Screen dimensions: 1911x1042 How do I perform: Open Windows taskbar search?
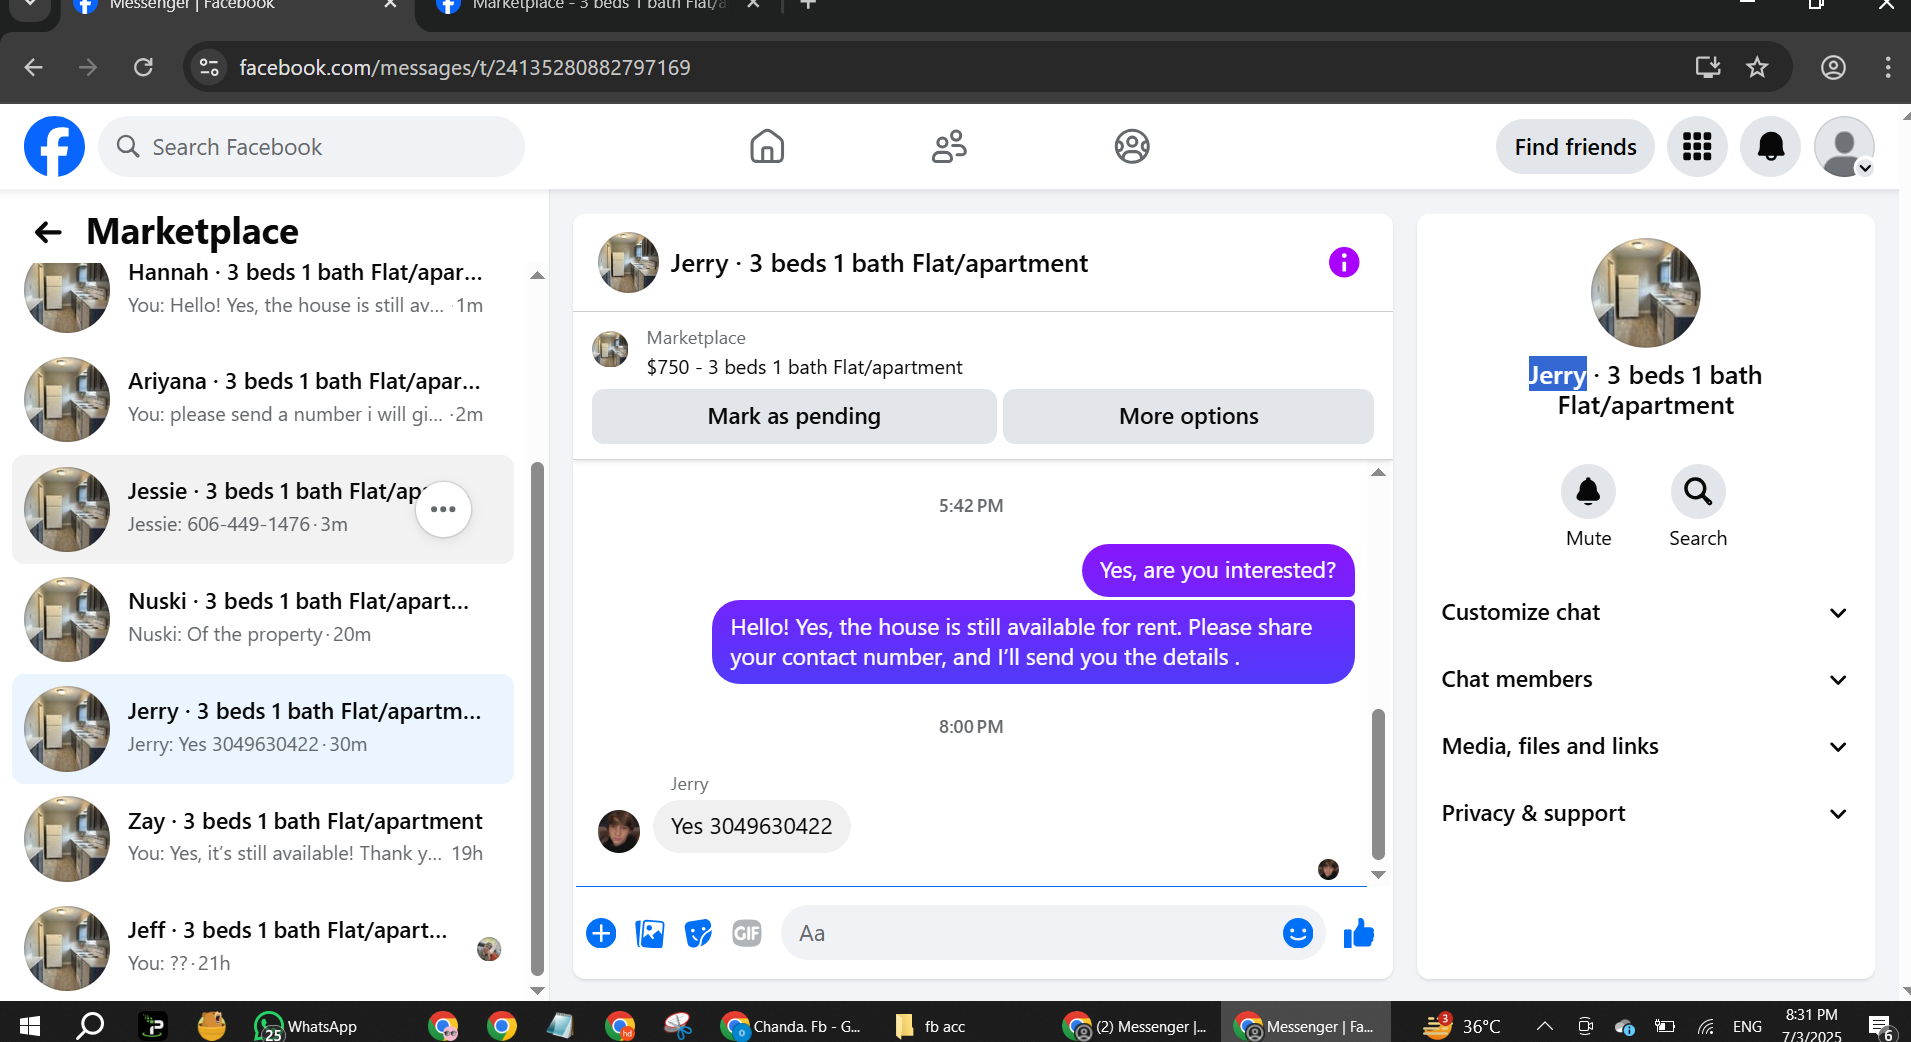pyautogui.click(x=91, y=1026)
